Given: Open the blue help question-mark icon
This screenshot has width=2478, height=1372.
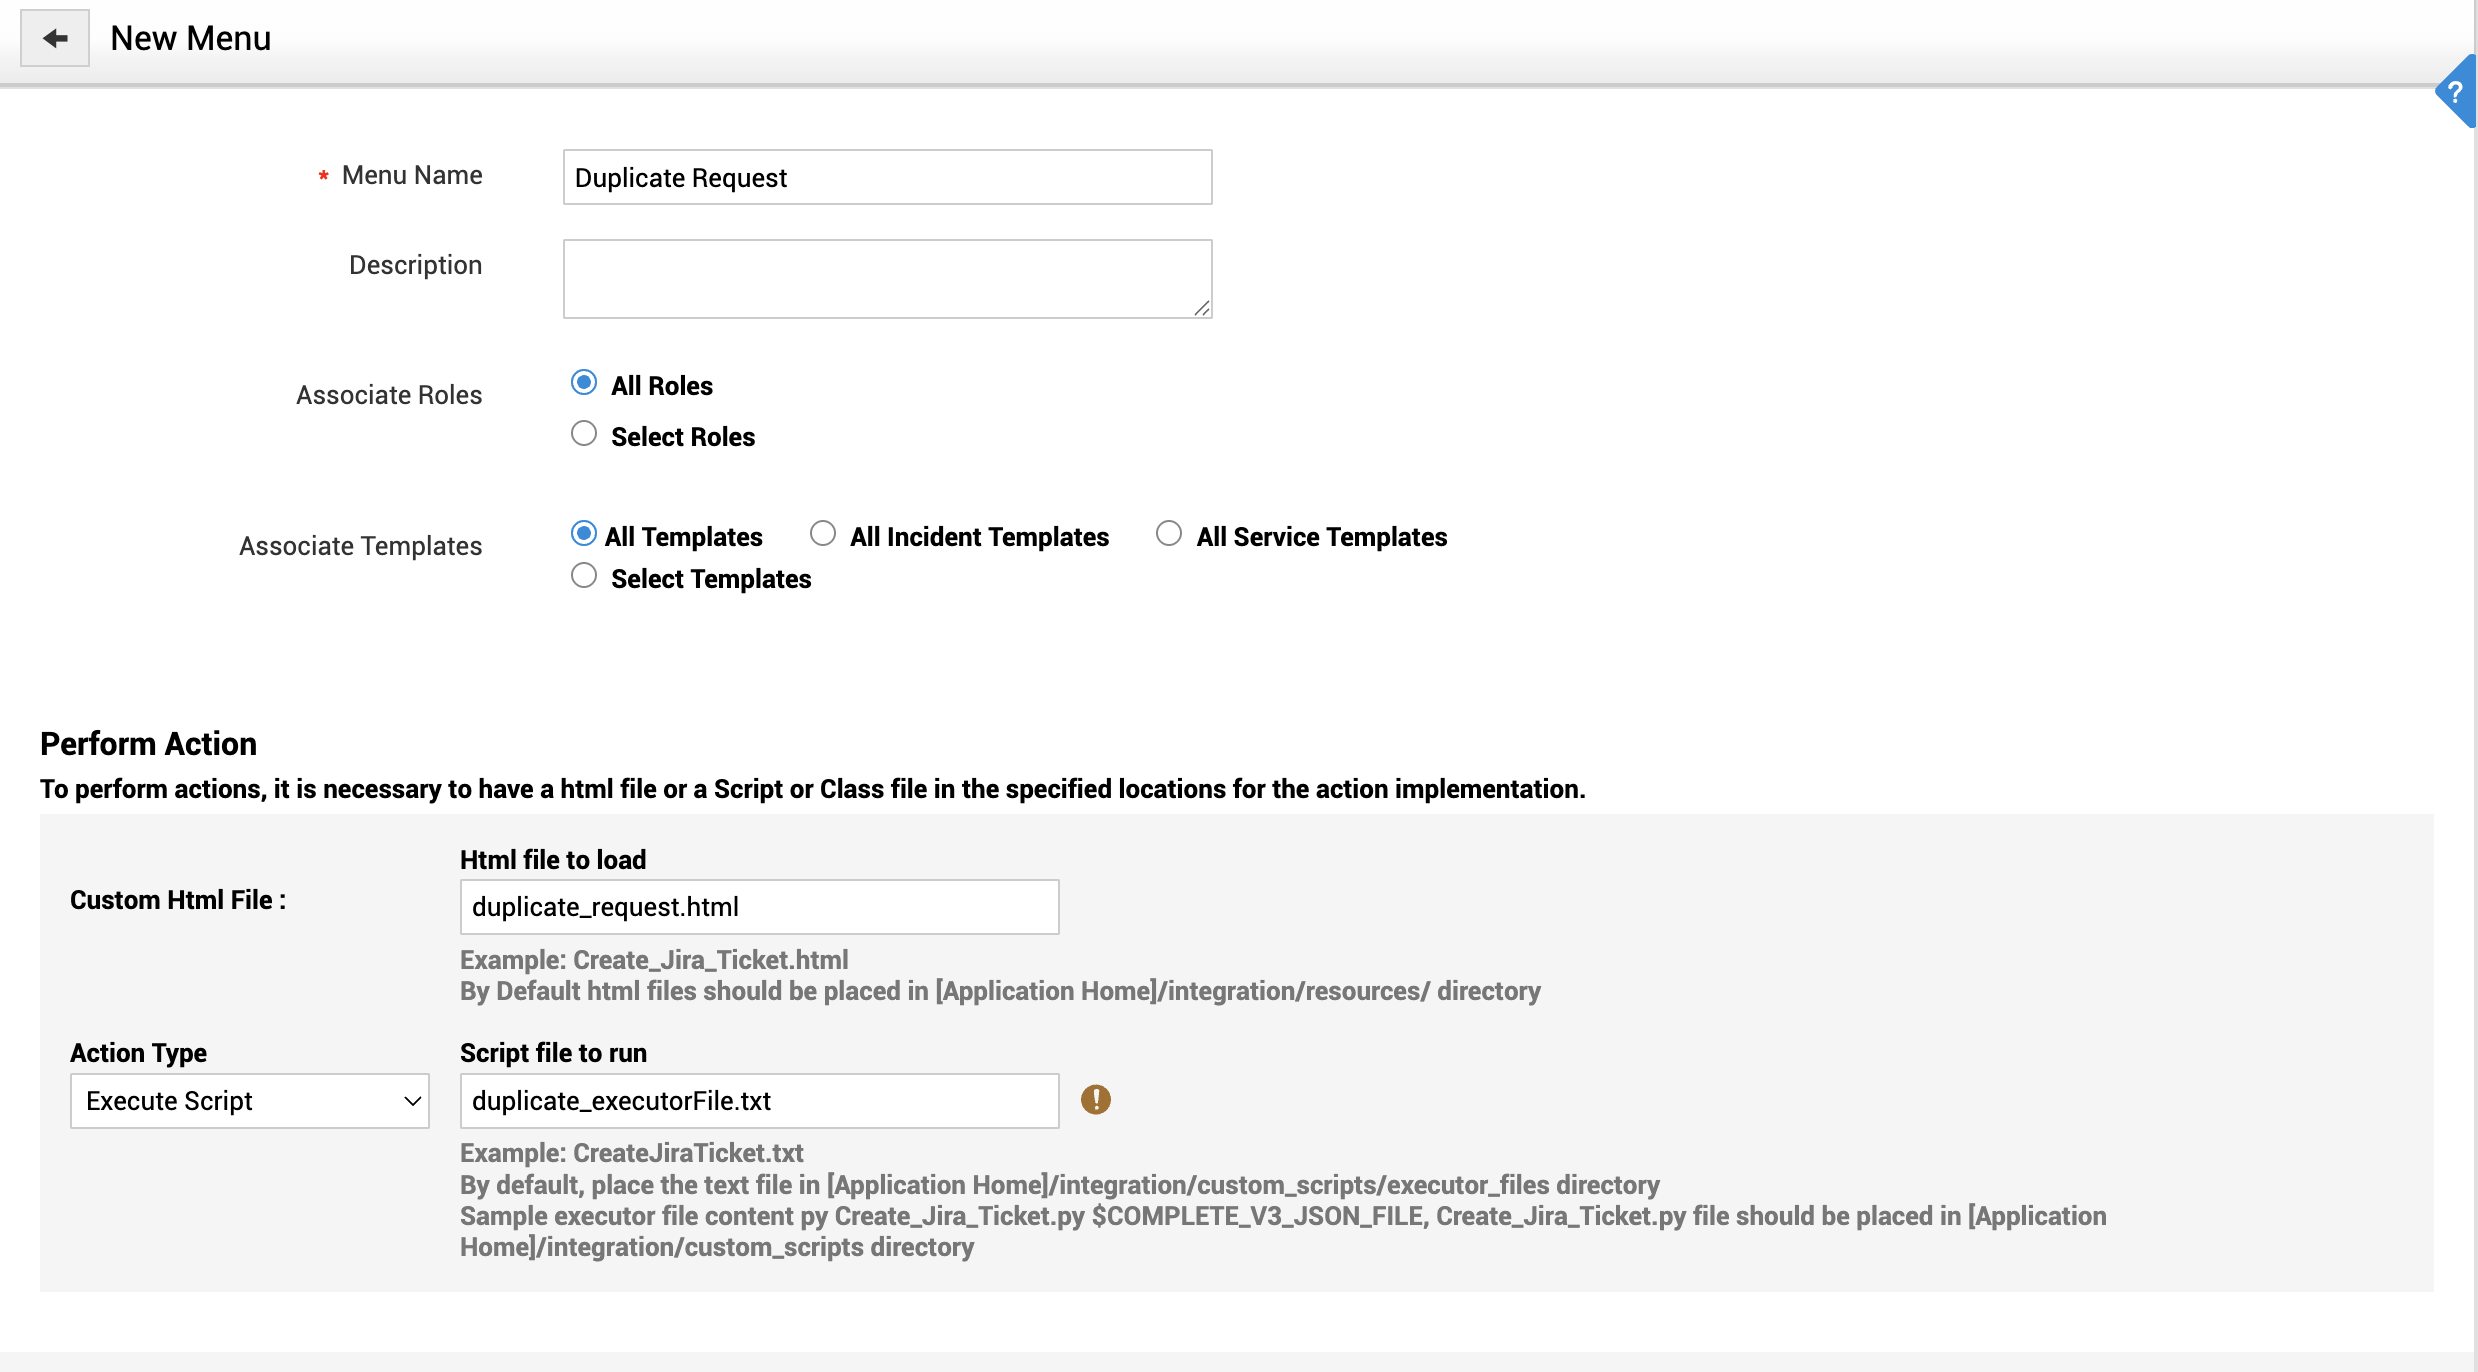Looking at the screenshot, I should (2455, 93).
